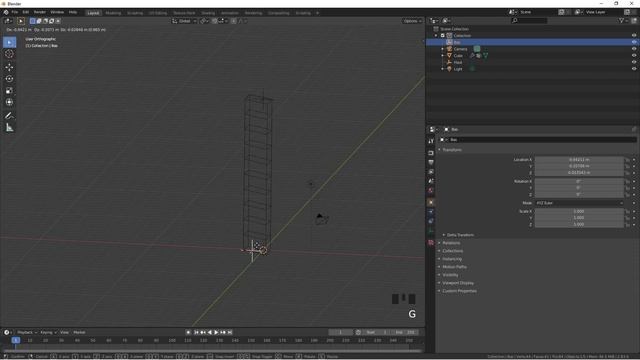Open the outliner filter funnel
Screen dimensions: 640x360
pyautogui.click(x=622, y=20)
